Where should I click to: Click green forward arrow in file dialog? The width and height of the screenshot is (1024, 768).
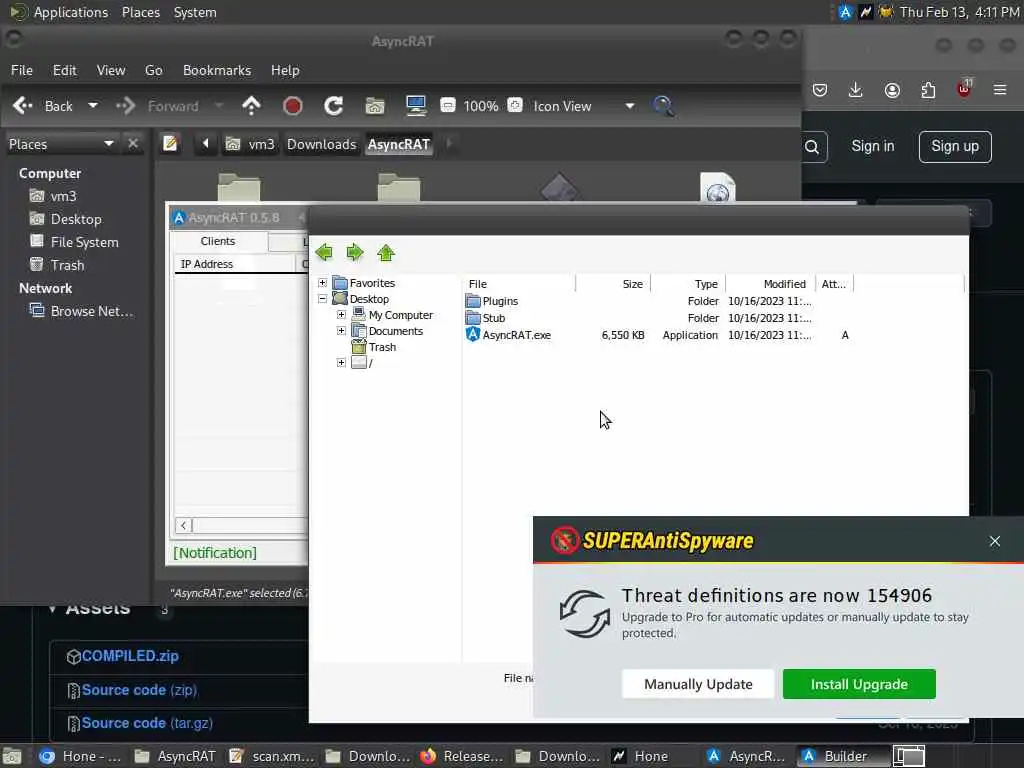(x=355, y=252)
